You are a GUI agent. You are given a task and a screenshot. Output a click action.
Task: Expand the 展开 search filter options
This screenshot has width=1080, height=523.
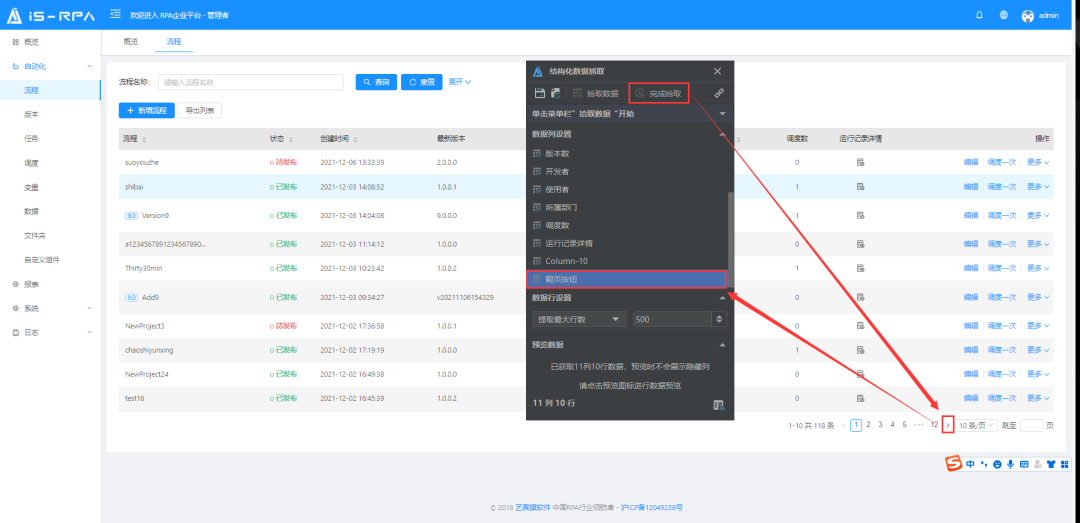[x=459, y=82]
